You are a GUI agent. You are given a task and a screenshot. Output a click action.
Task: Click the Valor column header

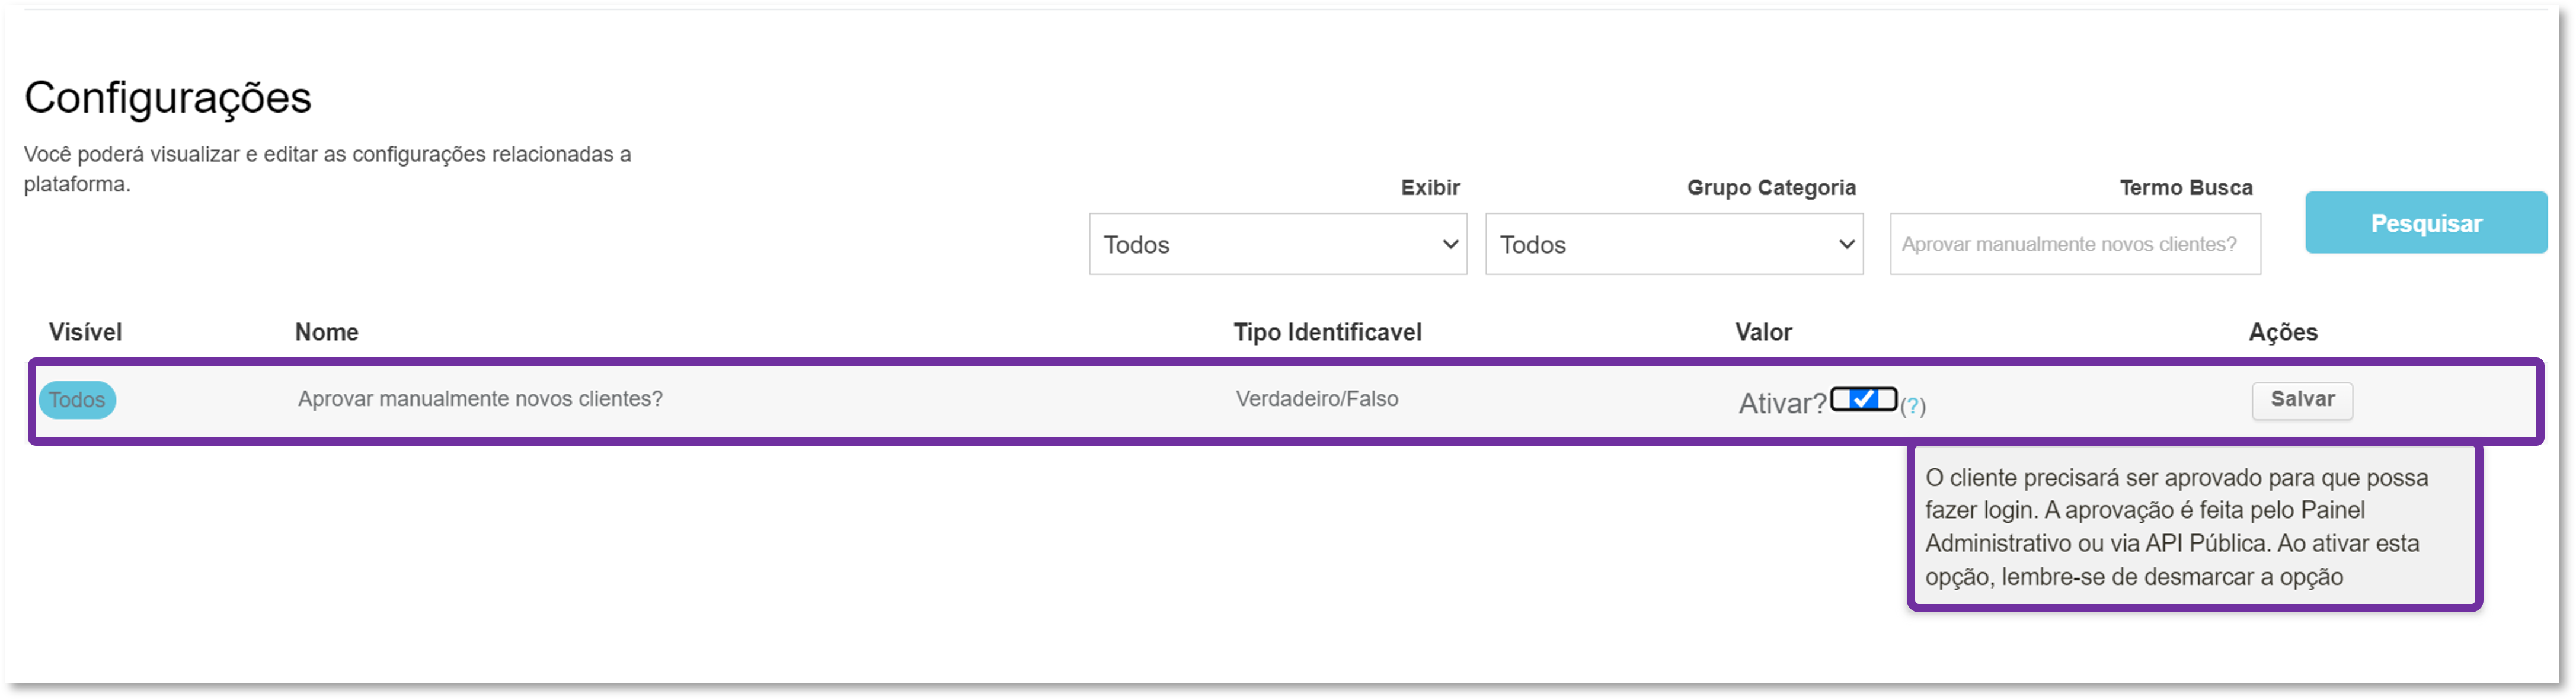[1763, 332]
